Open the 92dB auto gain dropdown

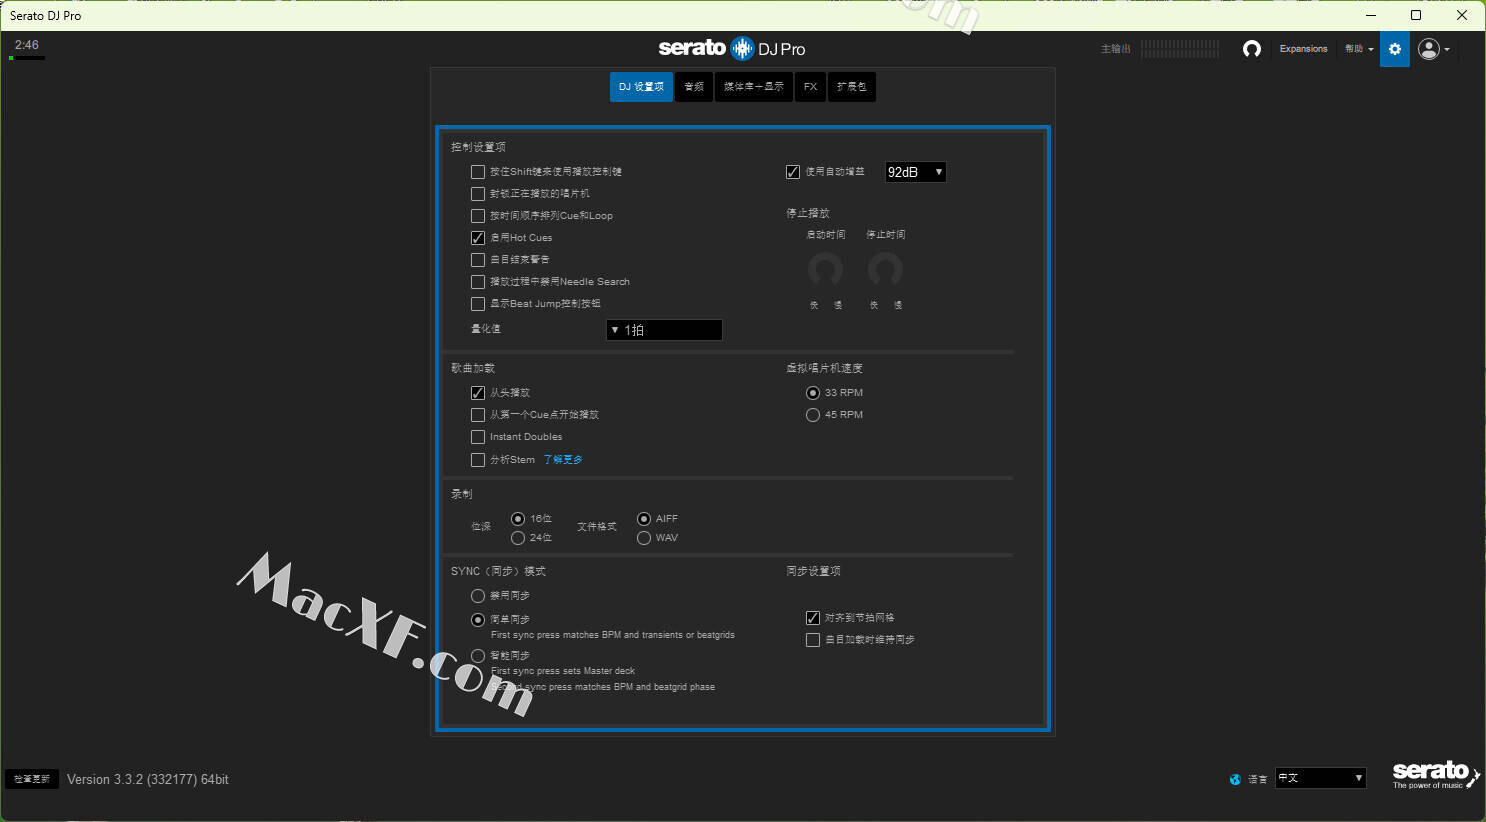click(x=915, y=172)
